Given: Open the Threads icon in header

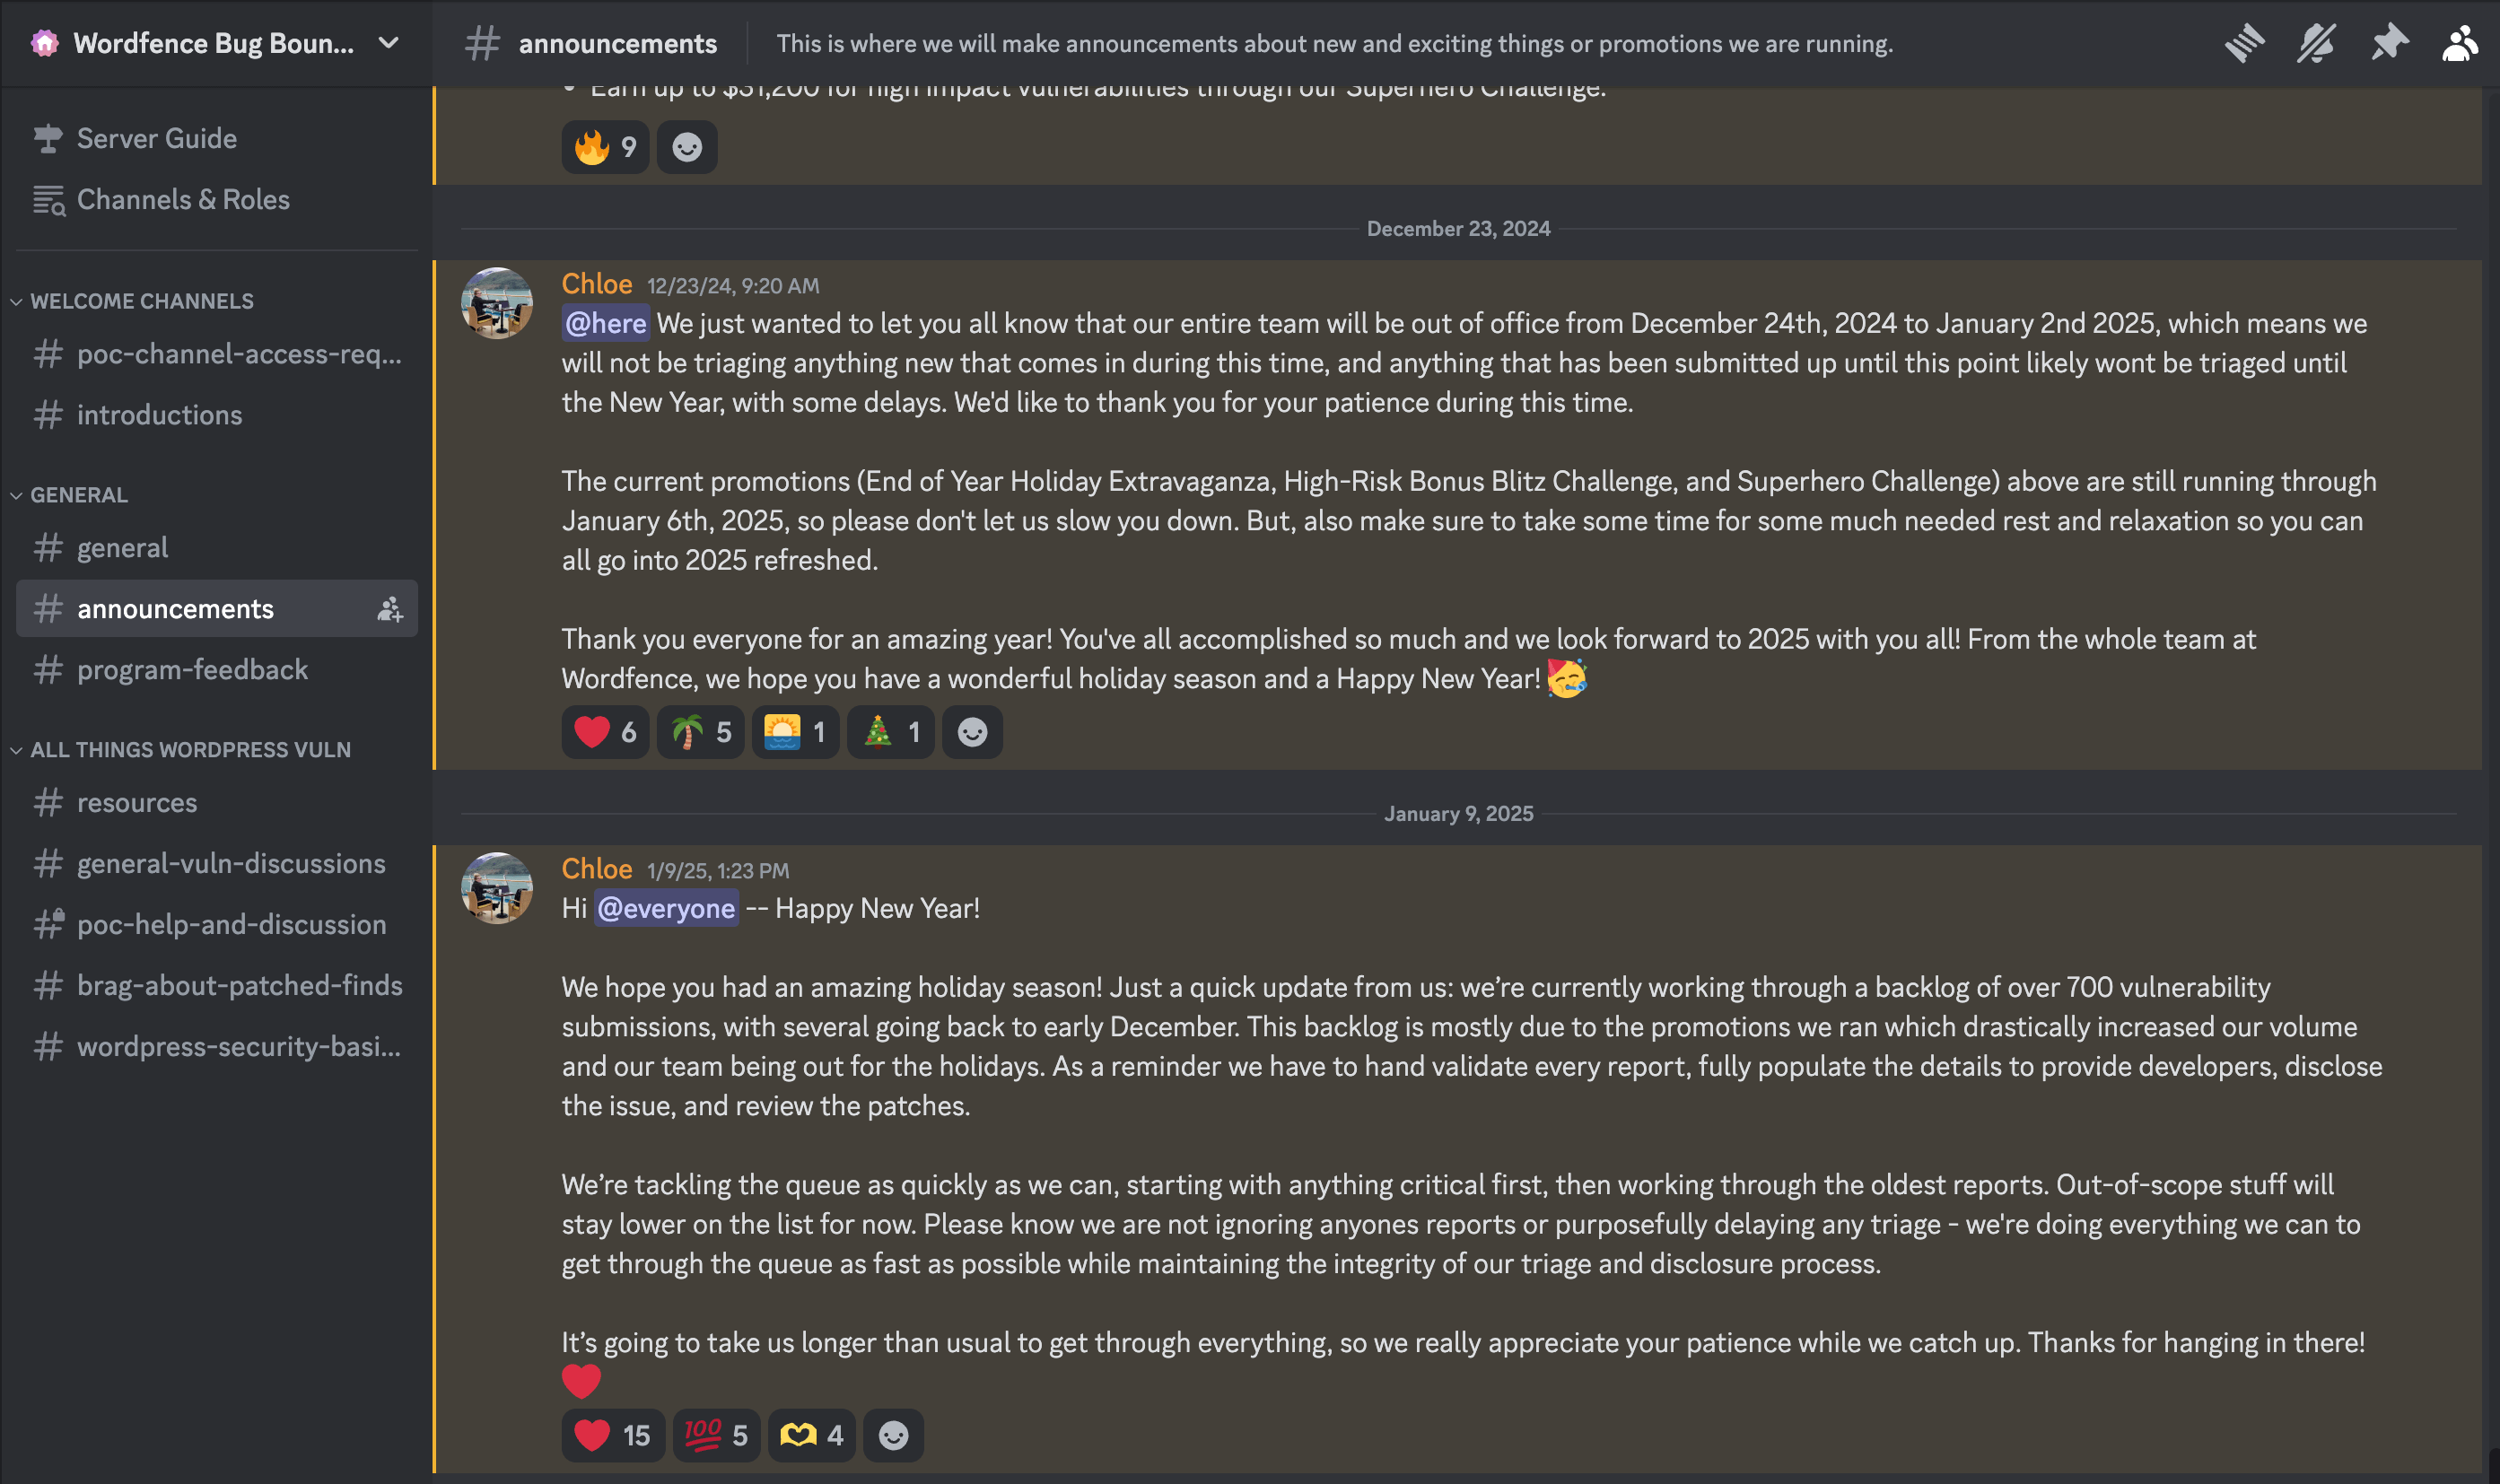Looking at the screenshot, I should [2244, 43].
